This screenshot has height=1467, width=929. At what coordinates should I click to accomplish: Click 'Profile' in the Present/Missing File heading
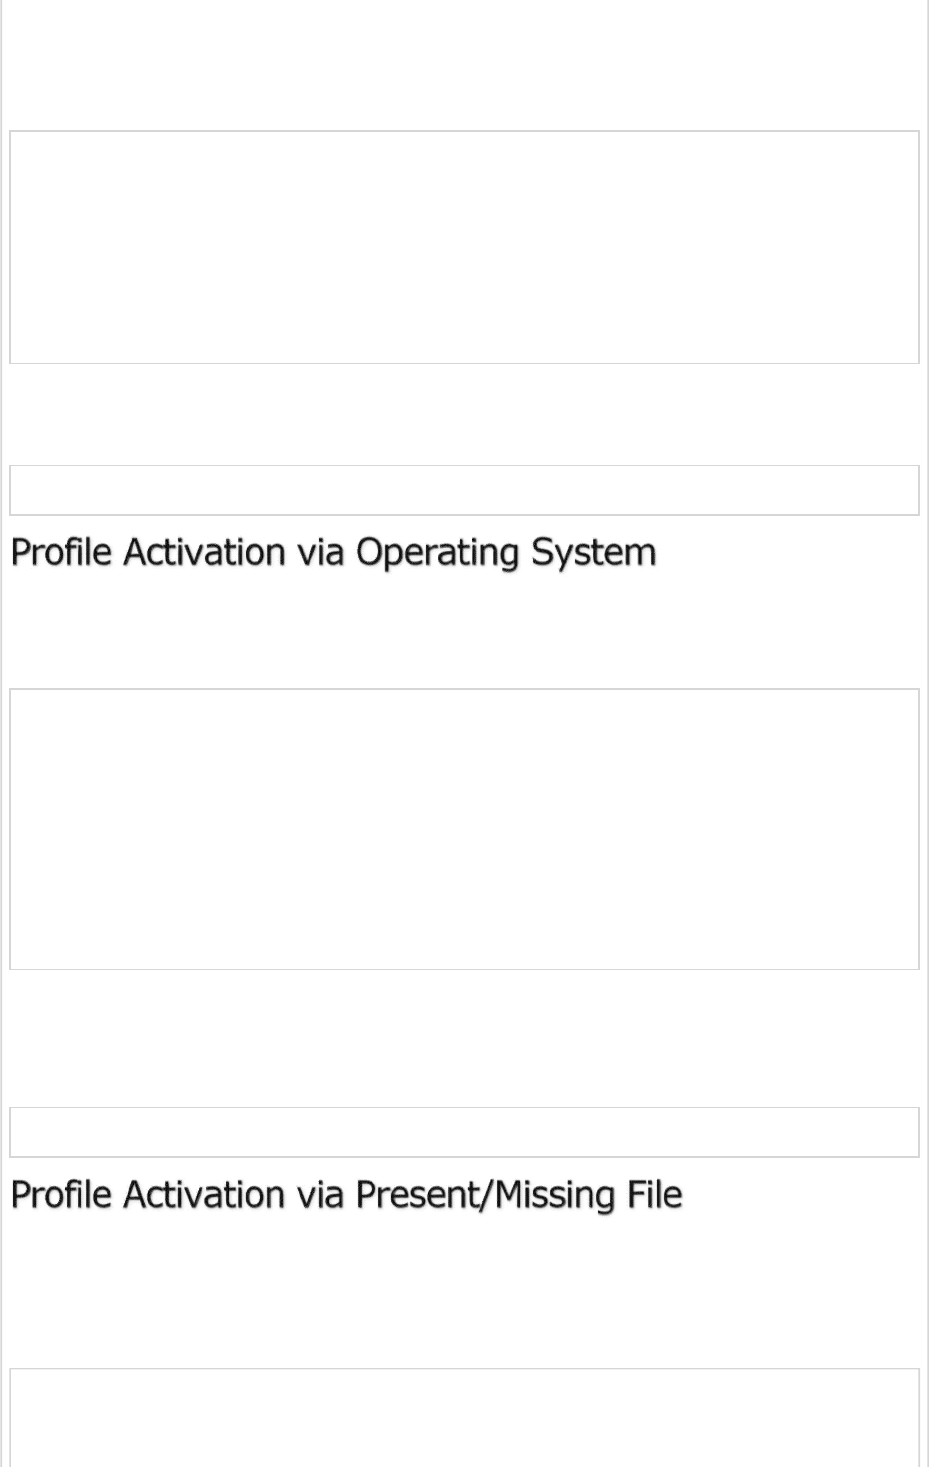tap(61, 1195)
